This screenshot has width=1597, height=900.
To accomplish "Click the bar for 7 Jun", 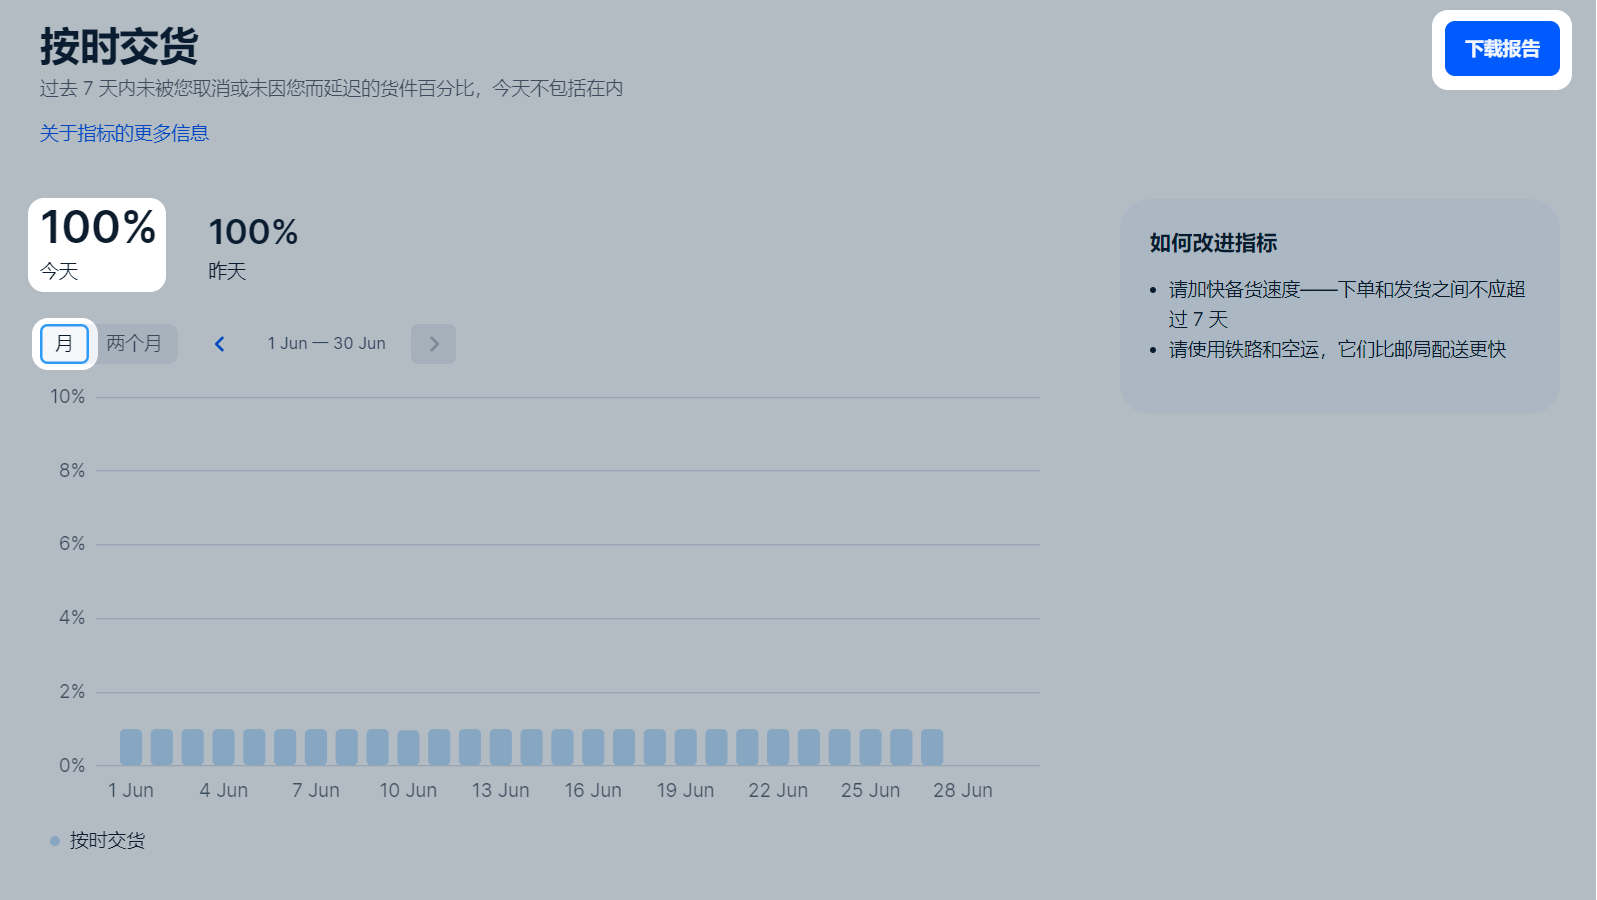I will (x=316, y=747).
